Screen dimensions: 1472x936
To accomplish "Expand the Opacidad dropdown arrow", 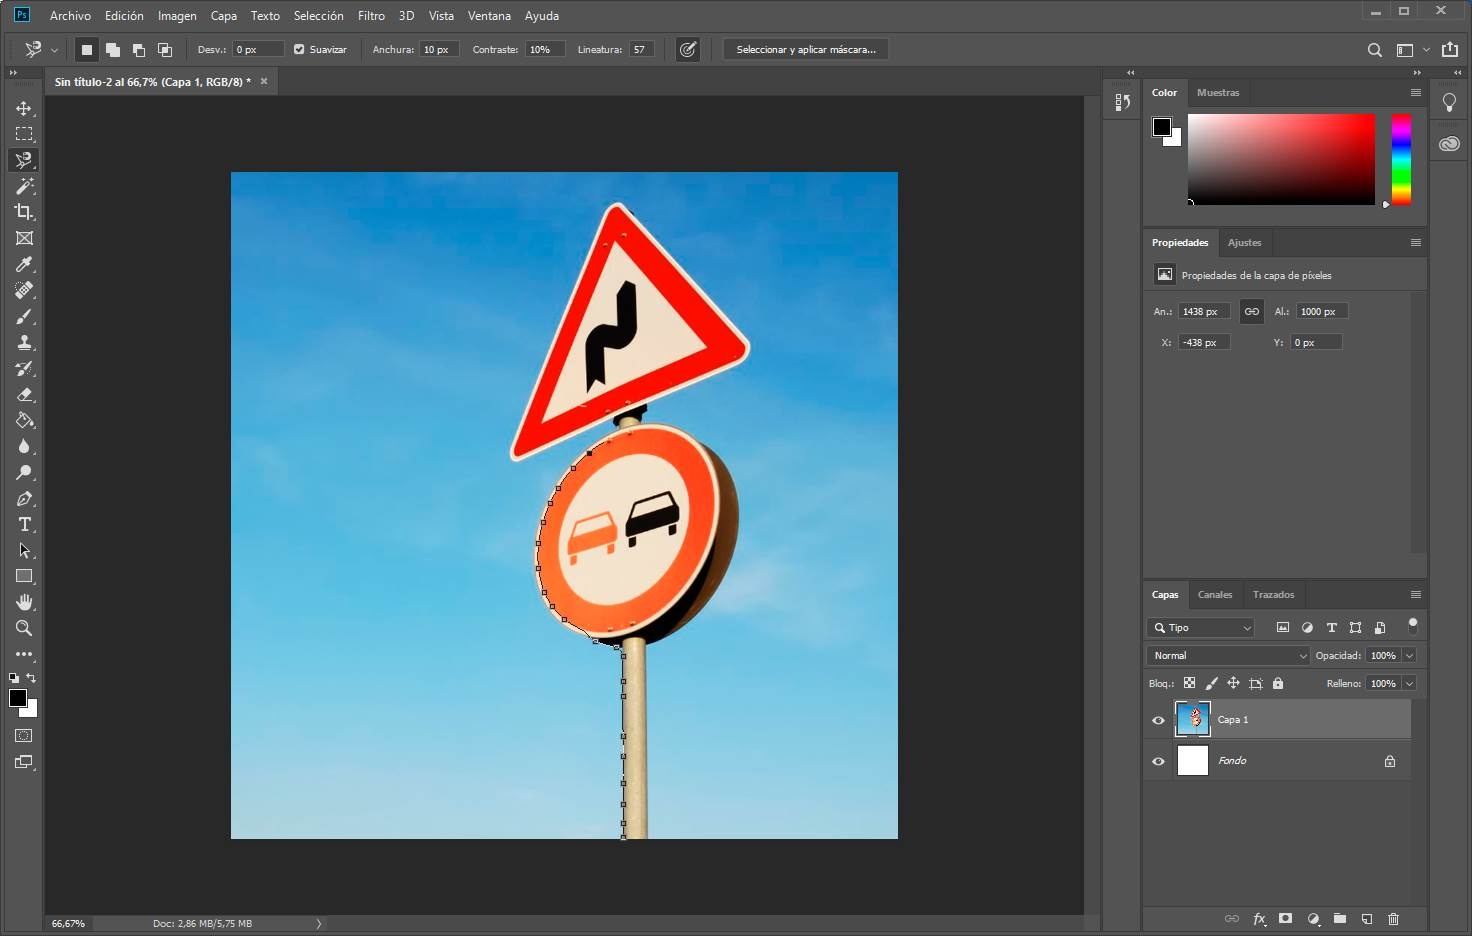I will [1409, 656].
